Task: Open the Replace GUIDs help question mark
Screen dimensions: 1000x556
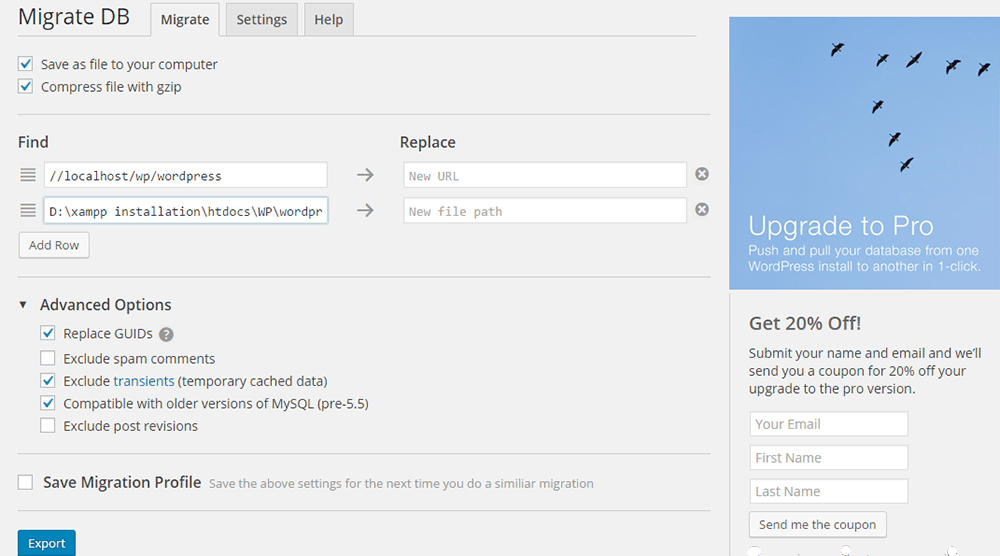Action: pyautogui.click(x=166, y=334)
